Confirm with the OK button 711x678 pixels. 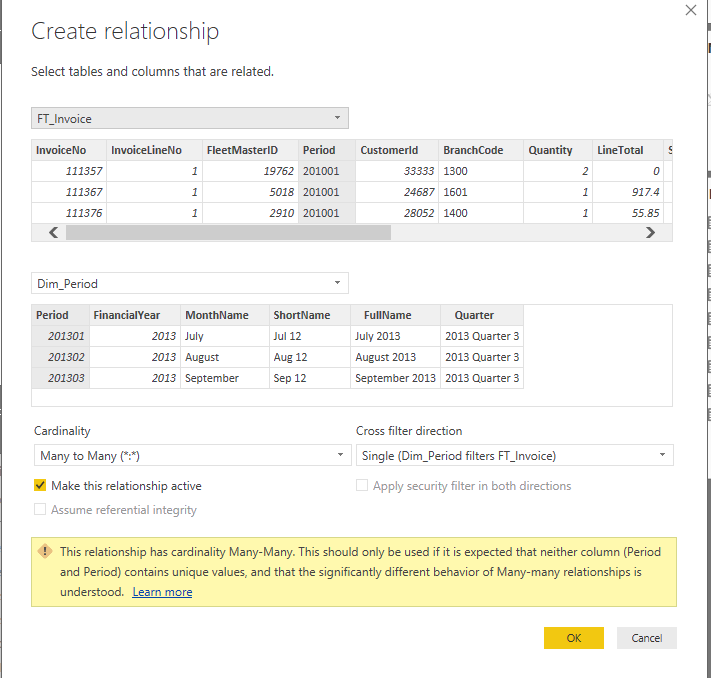click(x=574, y=638)
